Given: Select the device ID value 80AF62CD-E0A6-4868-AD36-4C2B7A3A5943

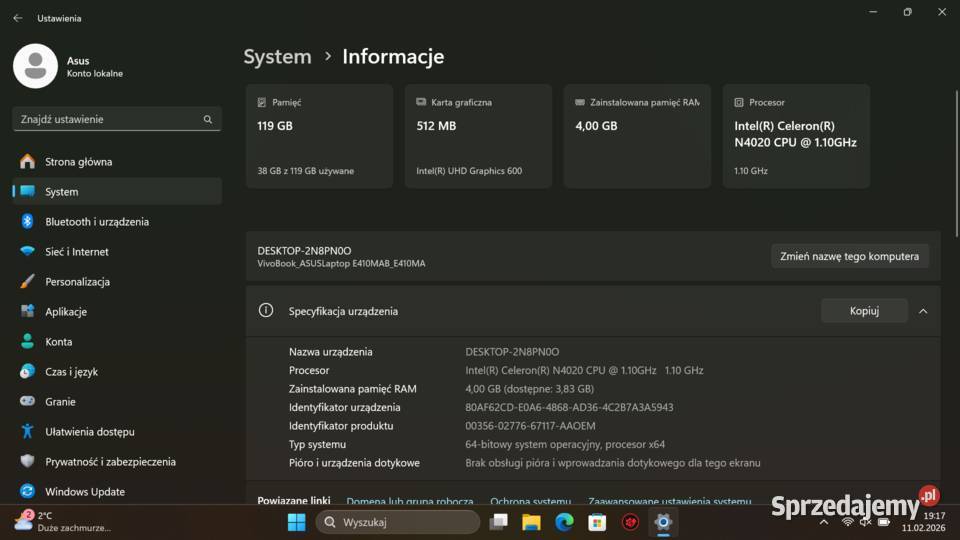Looking at the screenshot, I should 569,407.
